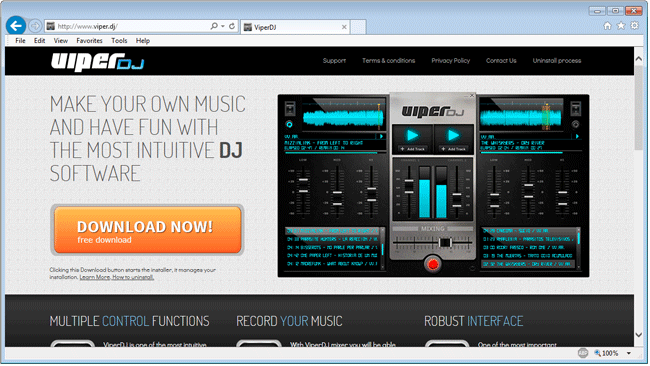Open a new blank tab
The image size is (650, 366).
[x=358, y=27]
